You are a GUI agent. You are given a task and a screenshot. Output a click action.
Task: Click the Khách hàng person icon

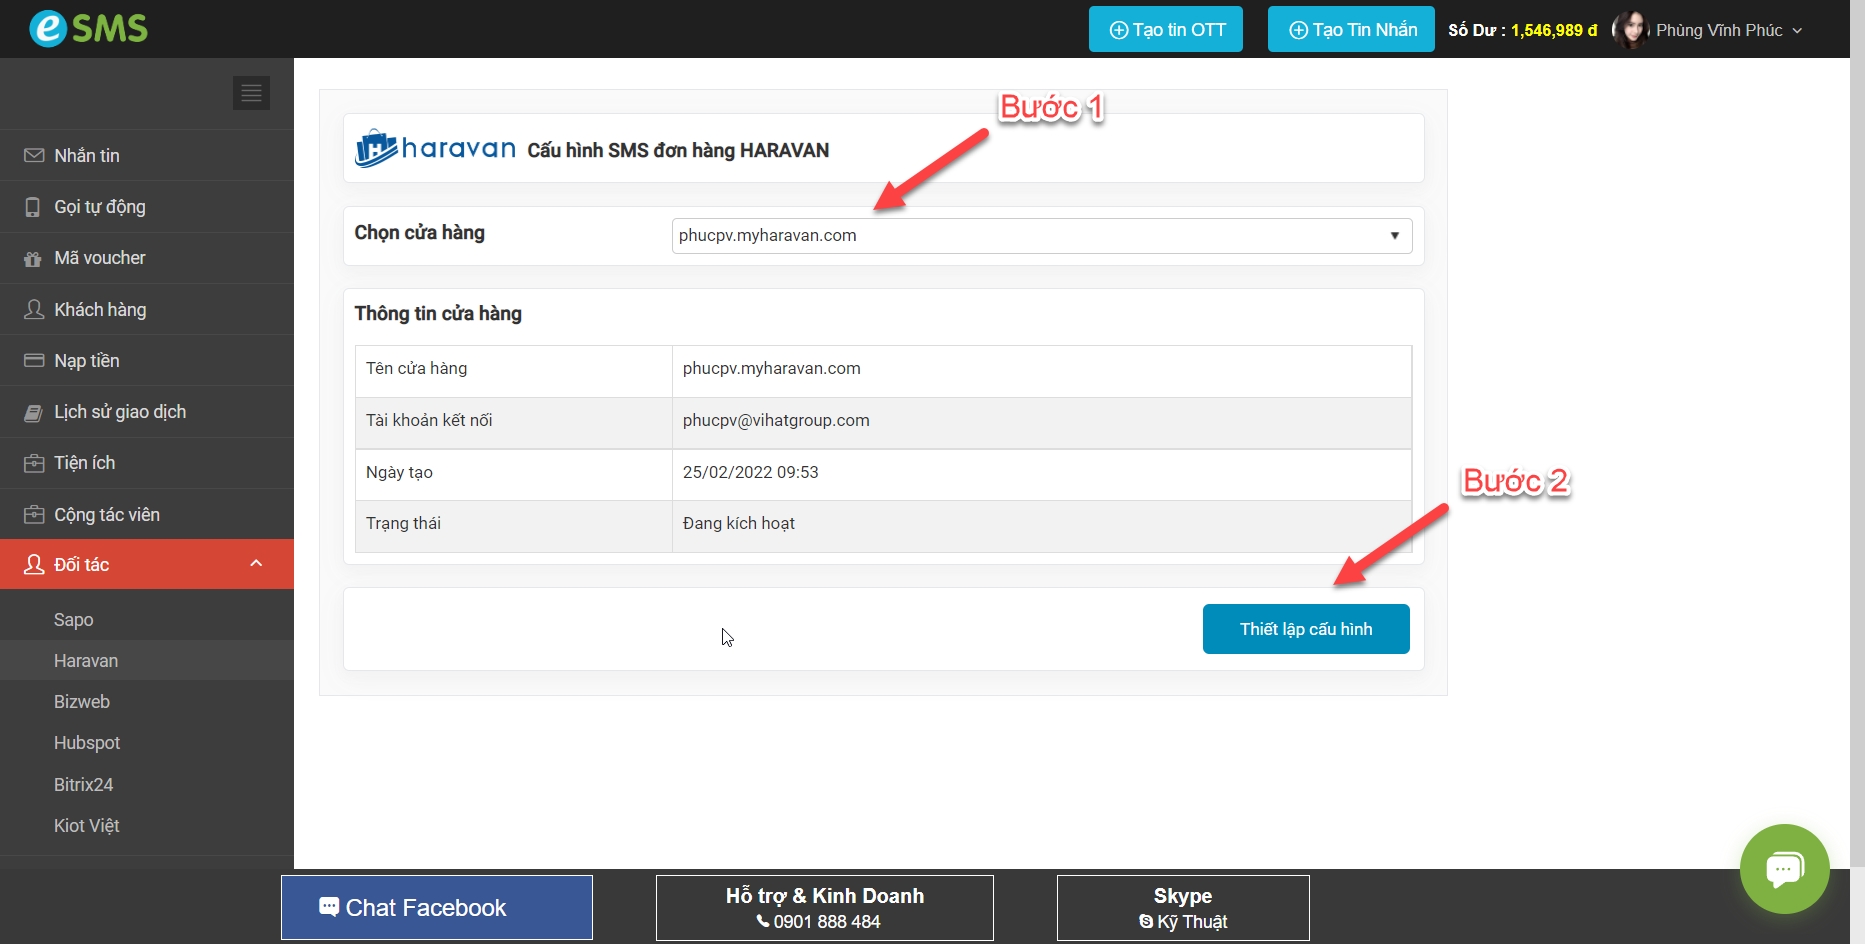click(34, 310)
